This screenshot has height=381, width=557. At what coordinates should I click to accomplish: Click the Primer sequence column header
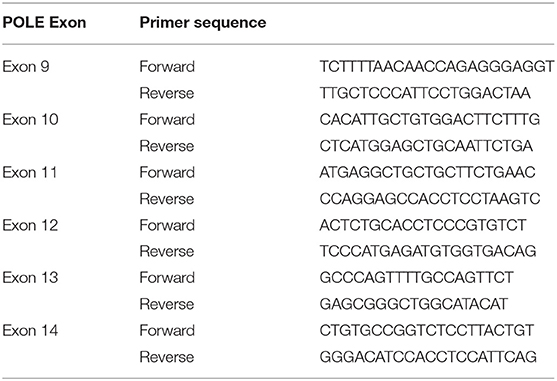click(203, 23)
